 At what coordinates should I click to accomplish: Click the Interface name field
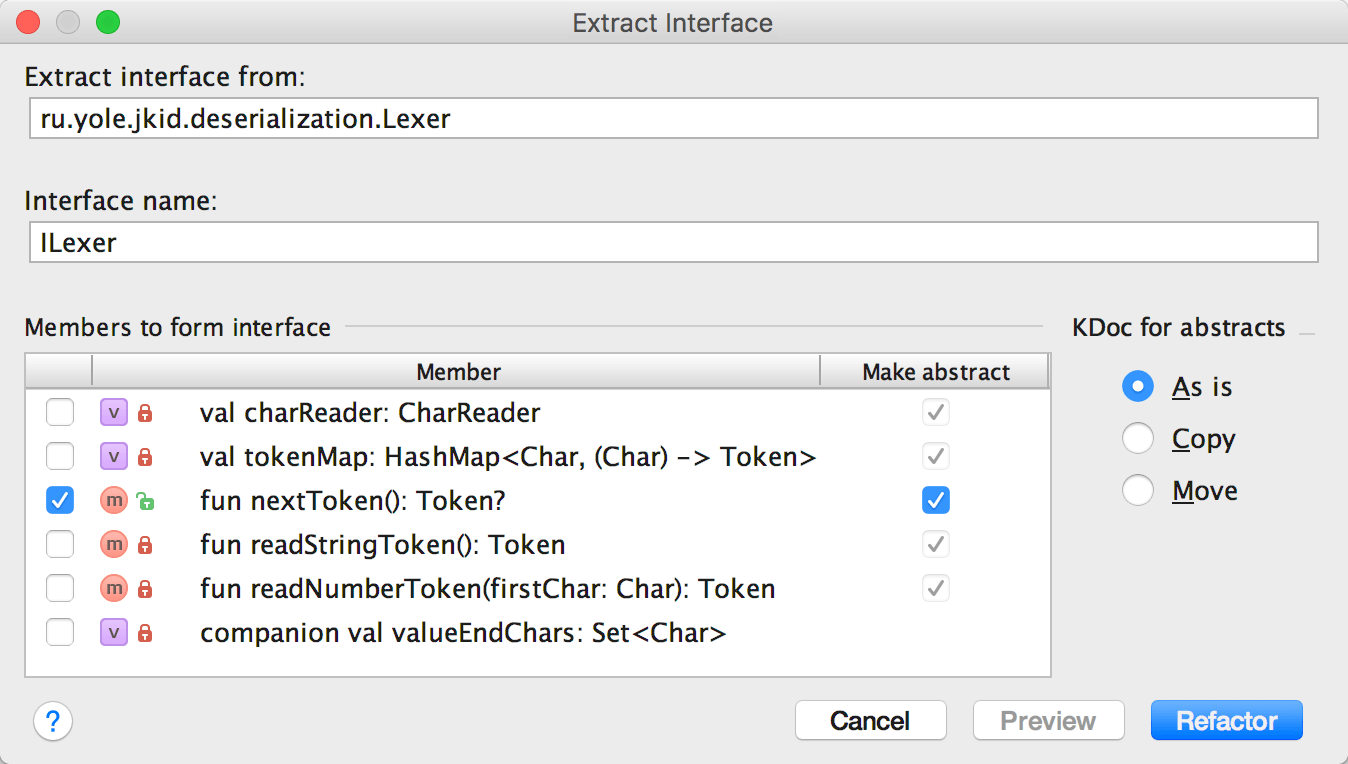pyautogui.click(x=672, y=243)
